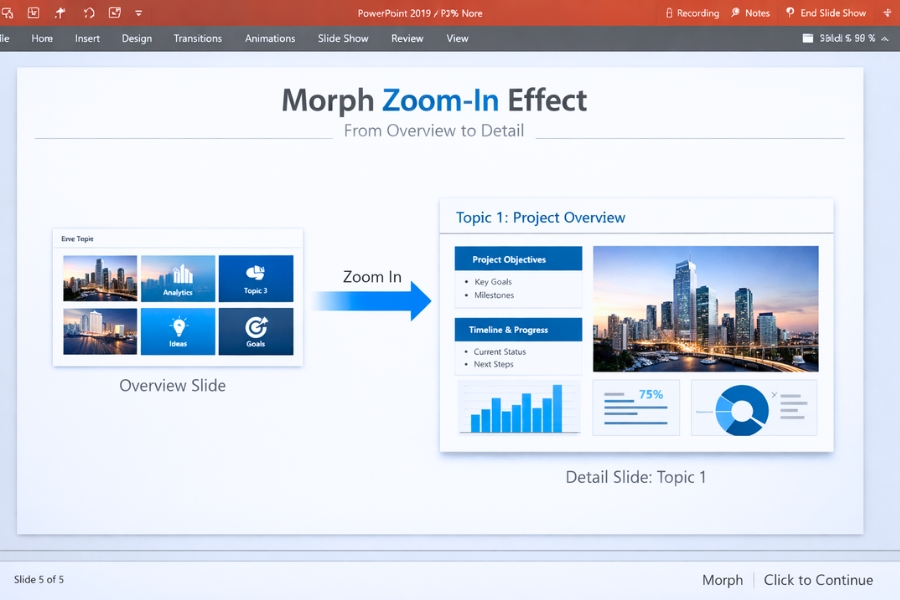Open the Slide Show ribbon tab

tap(343, 38)
